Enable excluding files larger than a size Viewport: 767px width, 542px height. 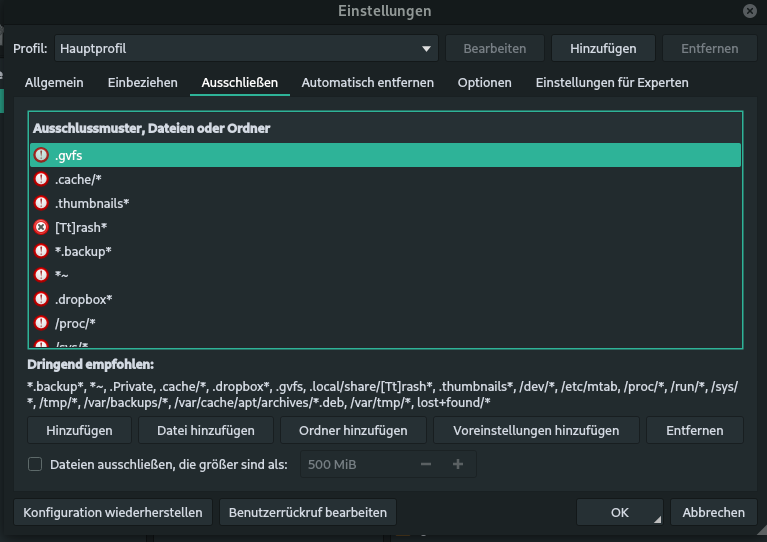tap(35, 464)
